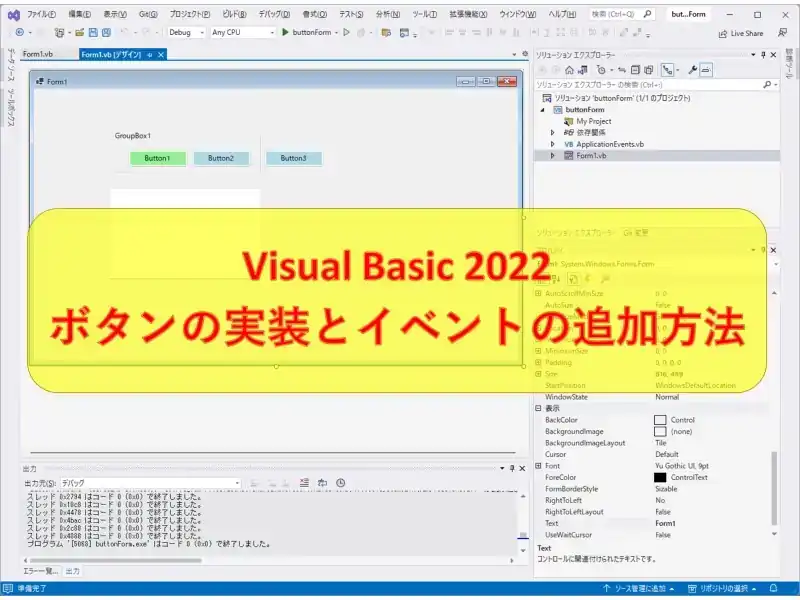Viewport: 800px width, 600px height.
Task: Save the current file with Save icon
Action: (x=93, y=33)
